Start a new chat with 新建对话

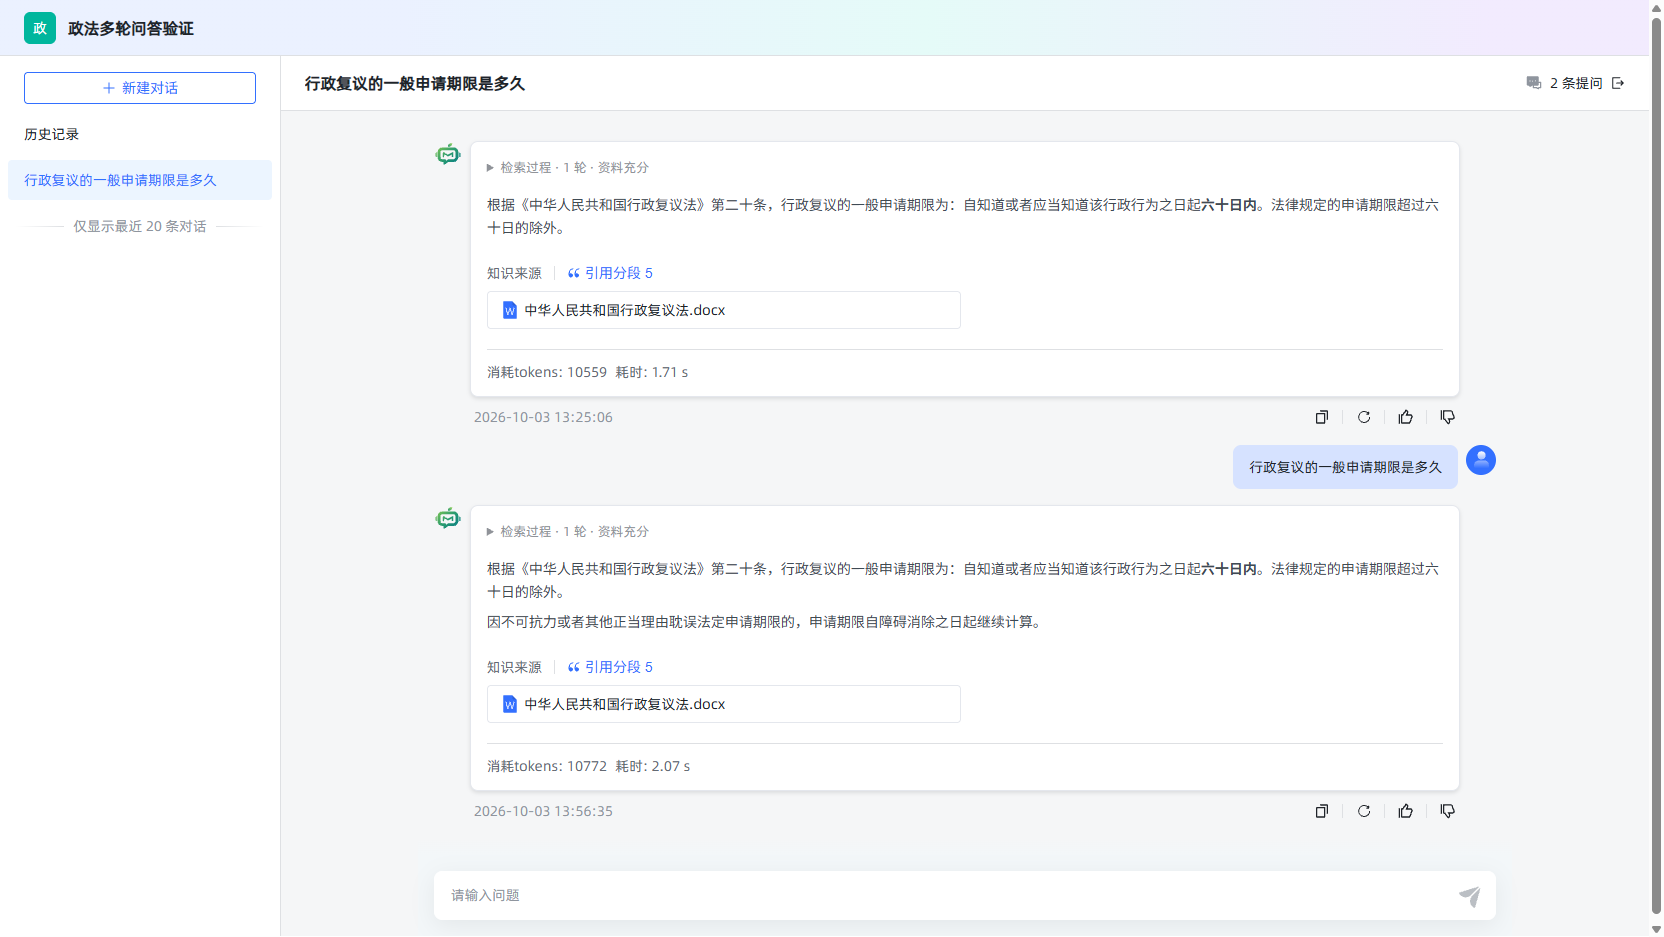click(x=140, y=88)
